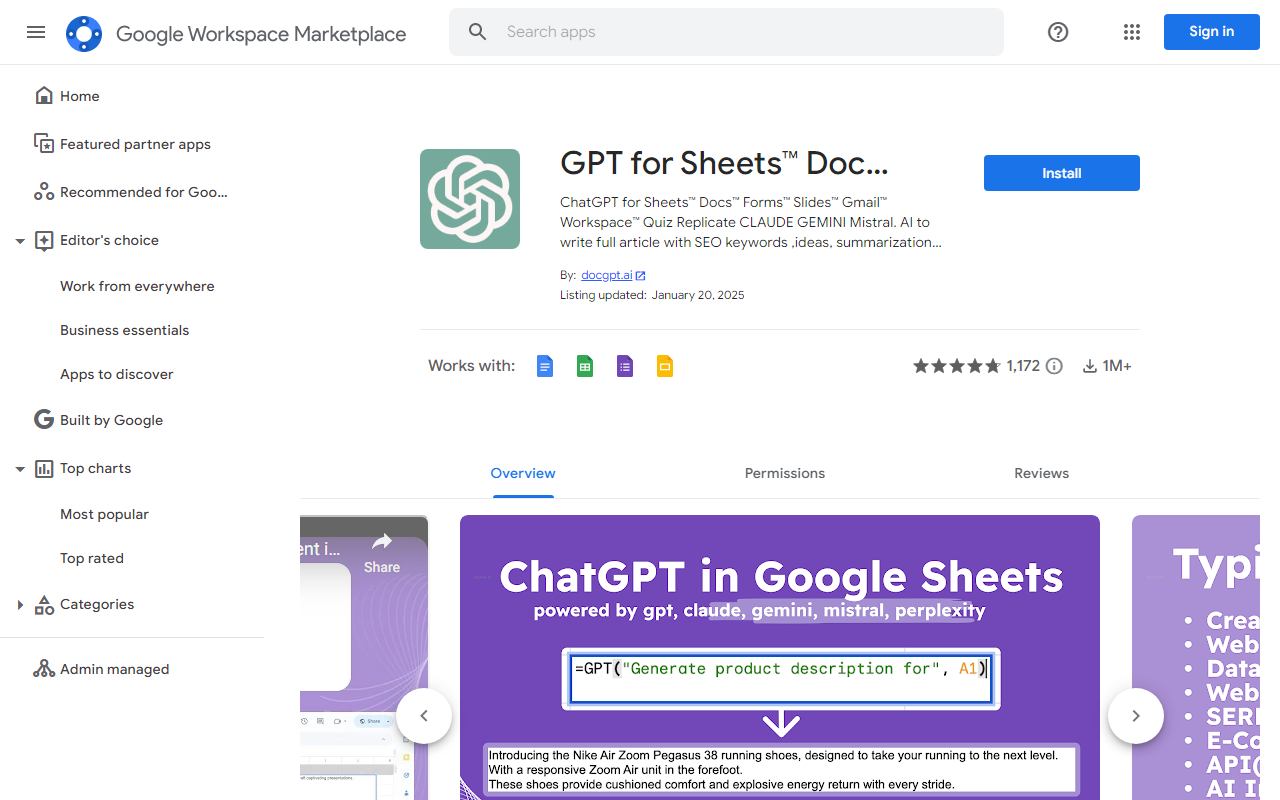
Task: Open Most popular in sidebar
Action: pyautogui.click(x=104, y=514)
